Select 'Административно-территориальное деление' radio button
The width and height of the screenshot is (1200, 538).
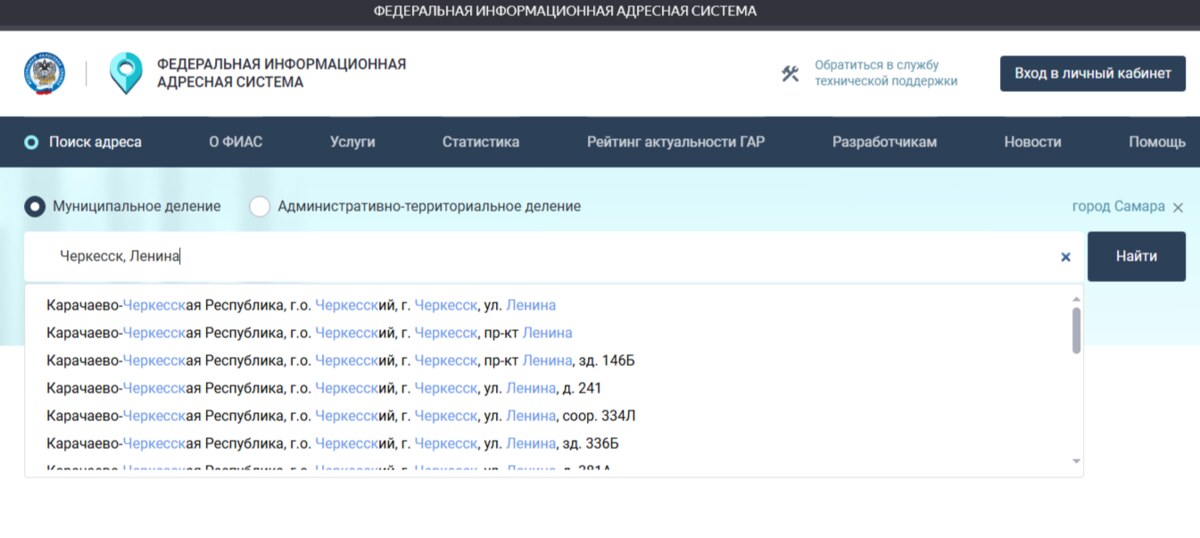[x=260, y=206]
